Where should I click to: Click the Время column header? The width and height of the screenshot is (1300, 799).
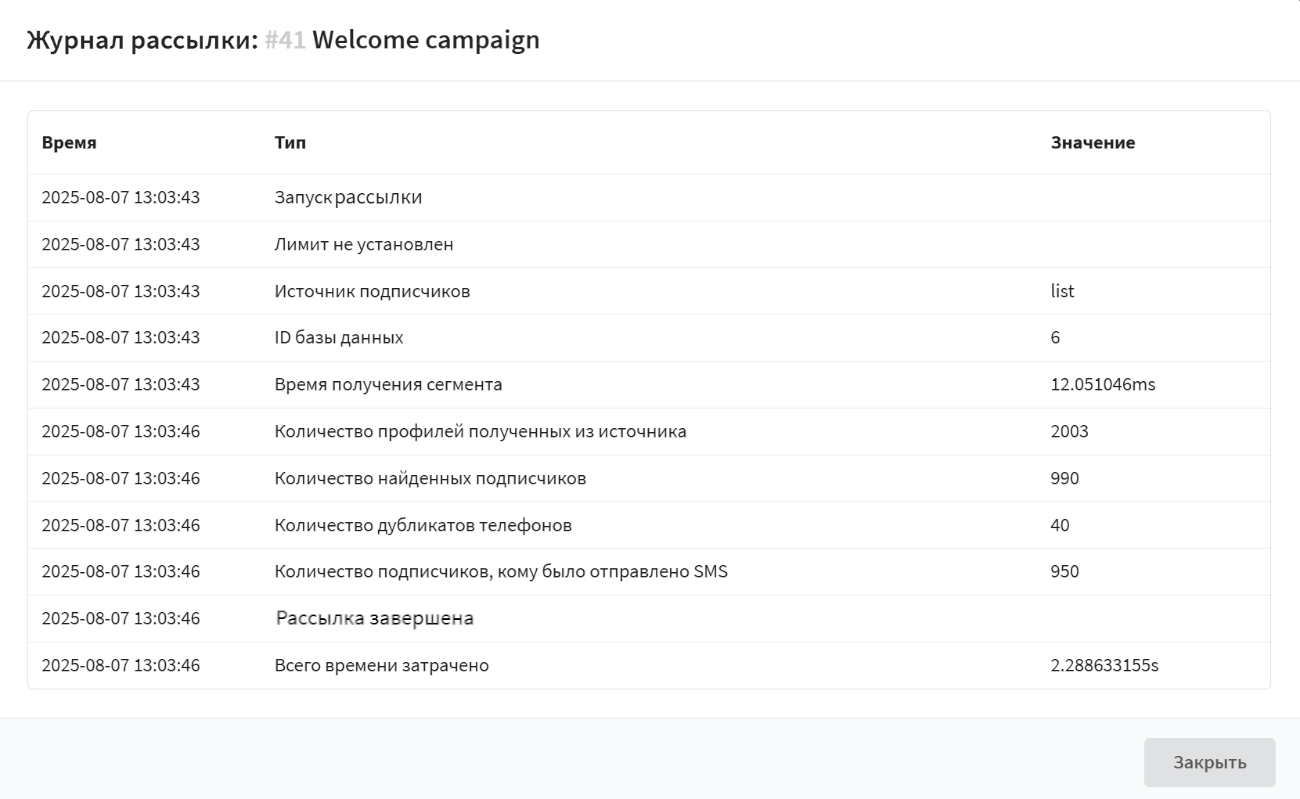coord(69,143)
